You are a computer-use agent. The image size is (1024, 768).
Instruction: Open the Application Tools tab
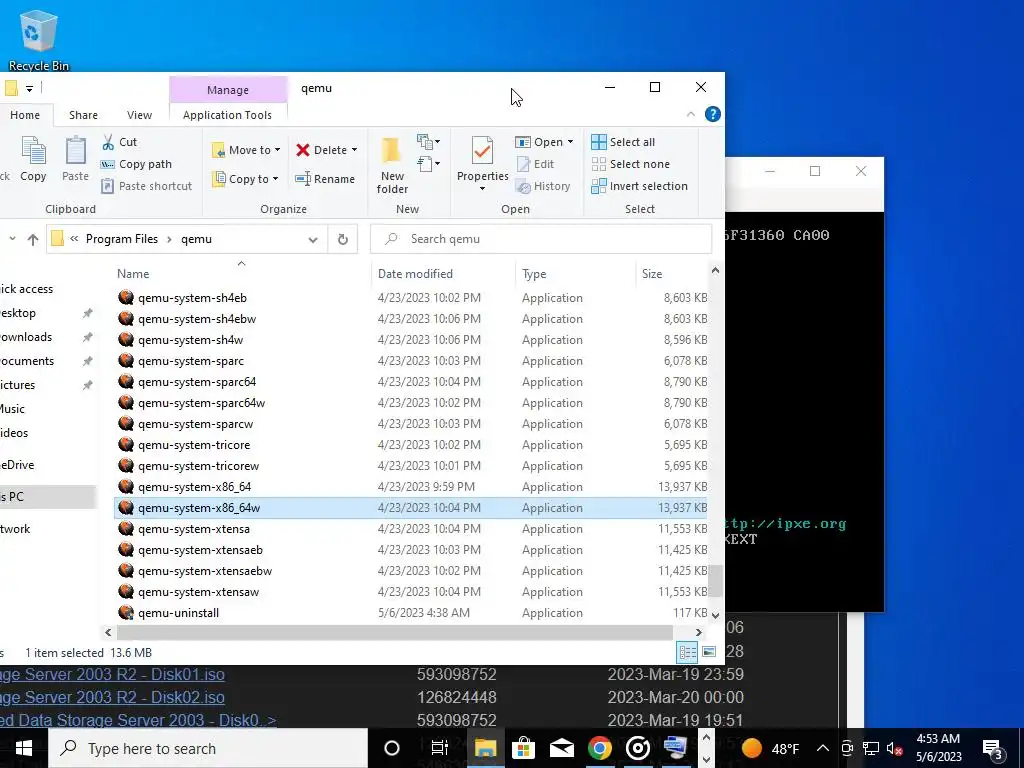click(227, 115)
